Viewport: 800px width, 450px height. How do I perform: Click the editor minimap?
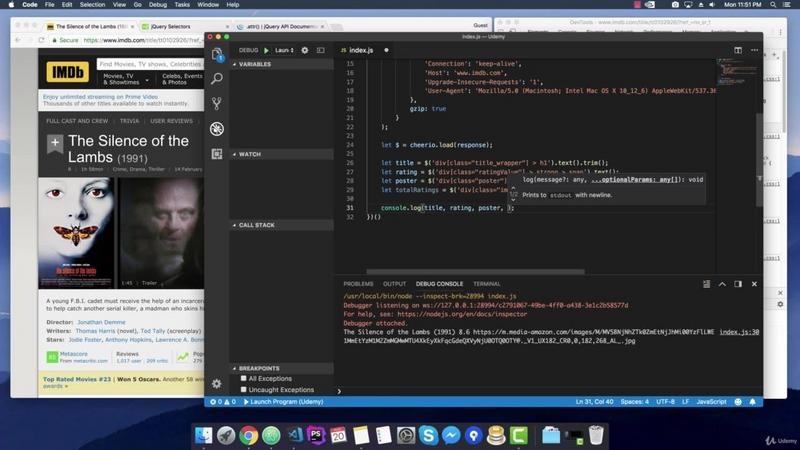pyautogui.click(x=735, y=74)
